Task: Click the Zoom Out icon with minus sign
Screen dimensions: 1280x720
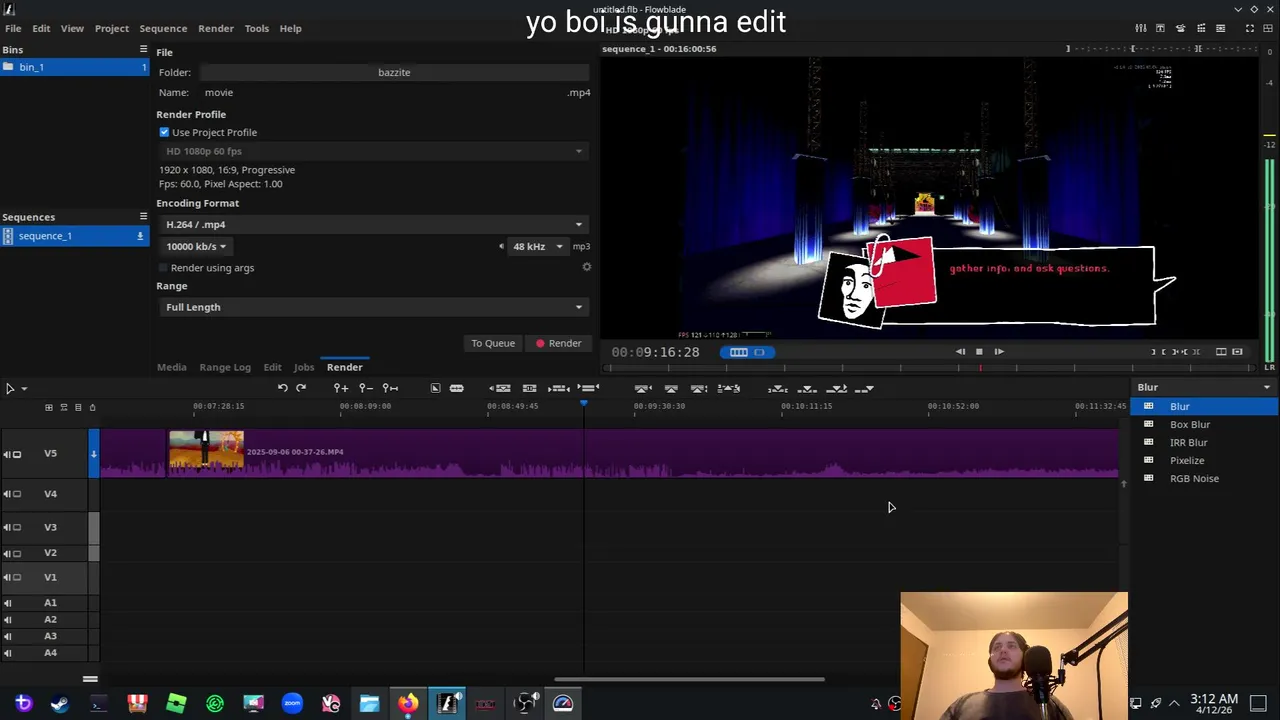Action: 366,388
